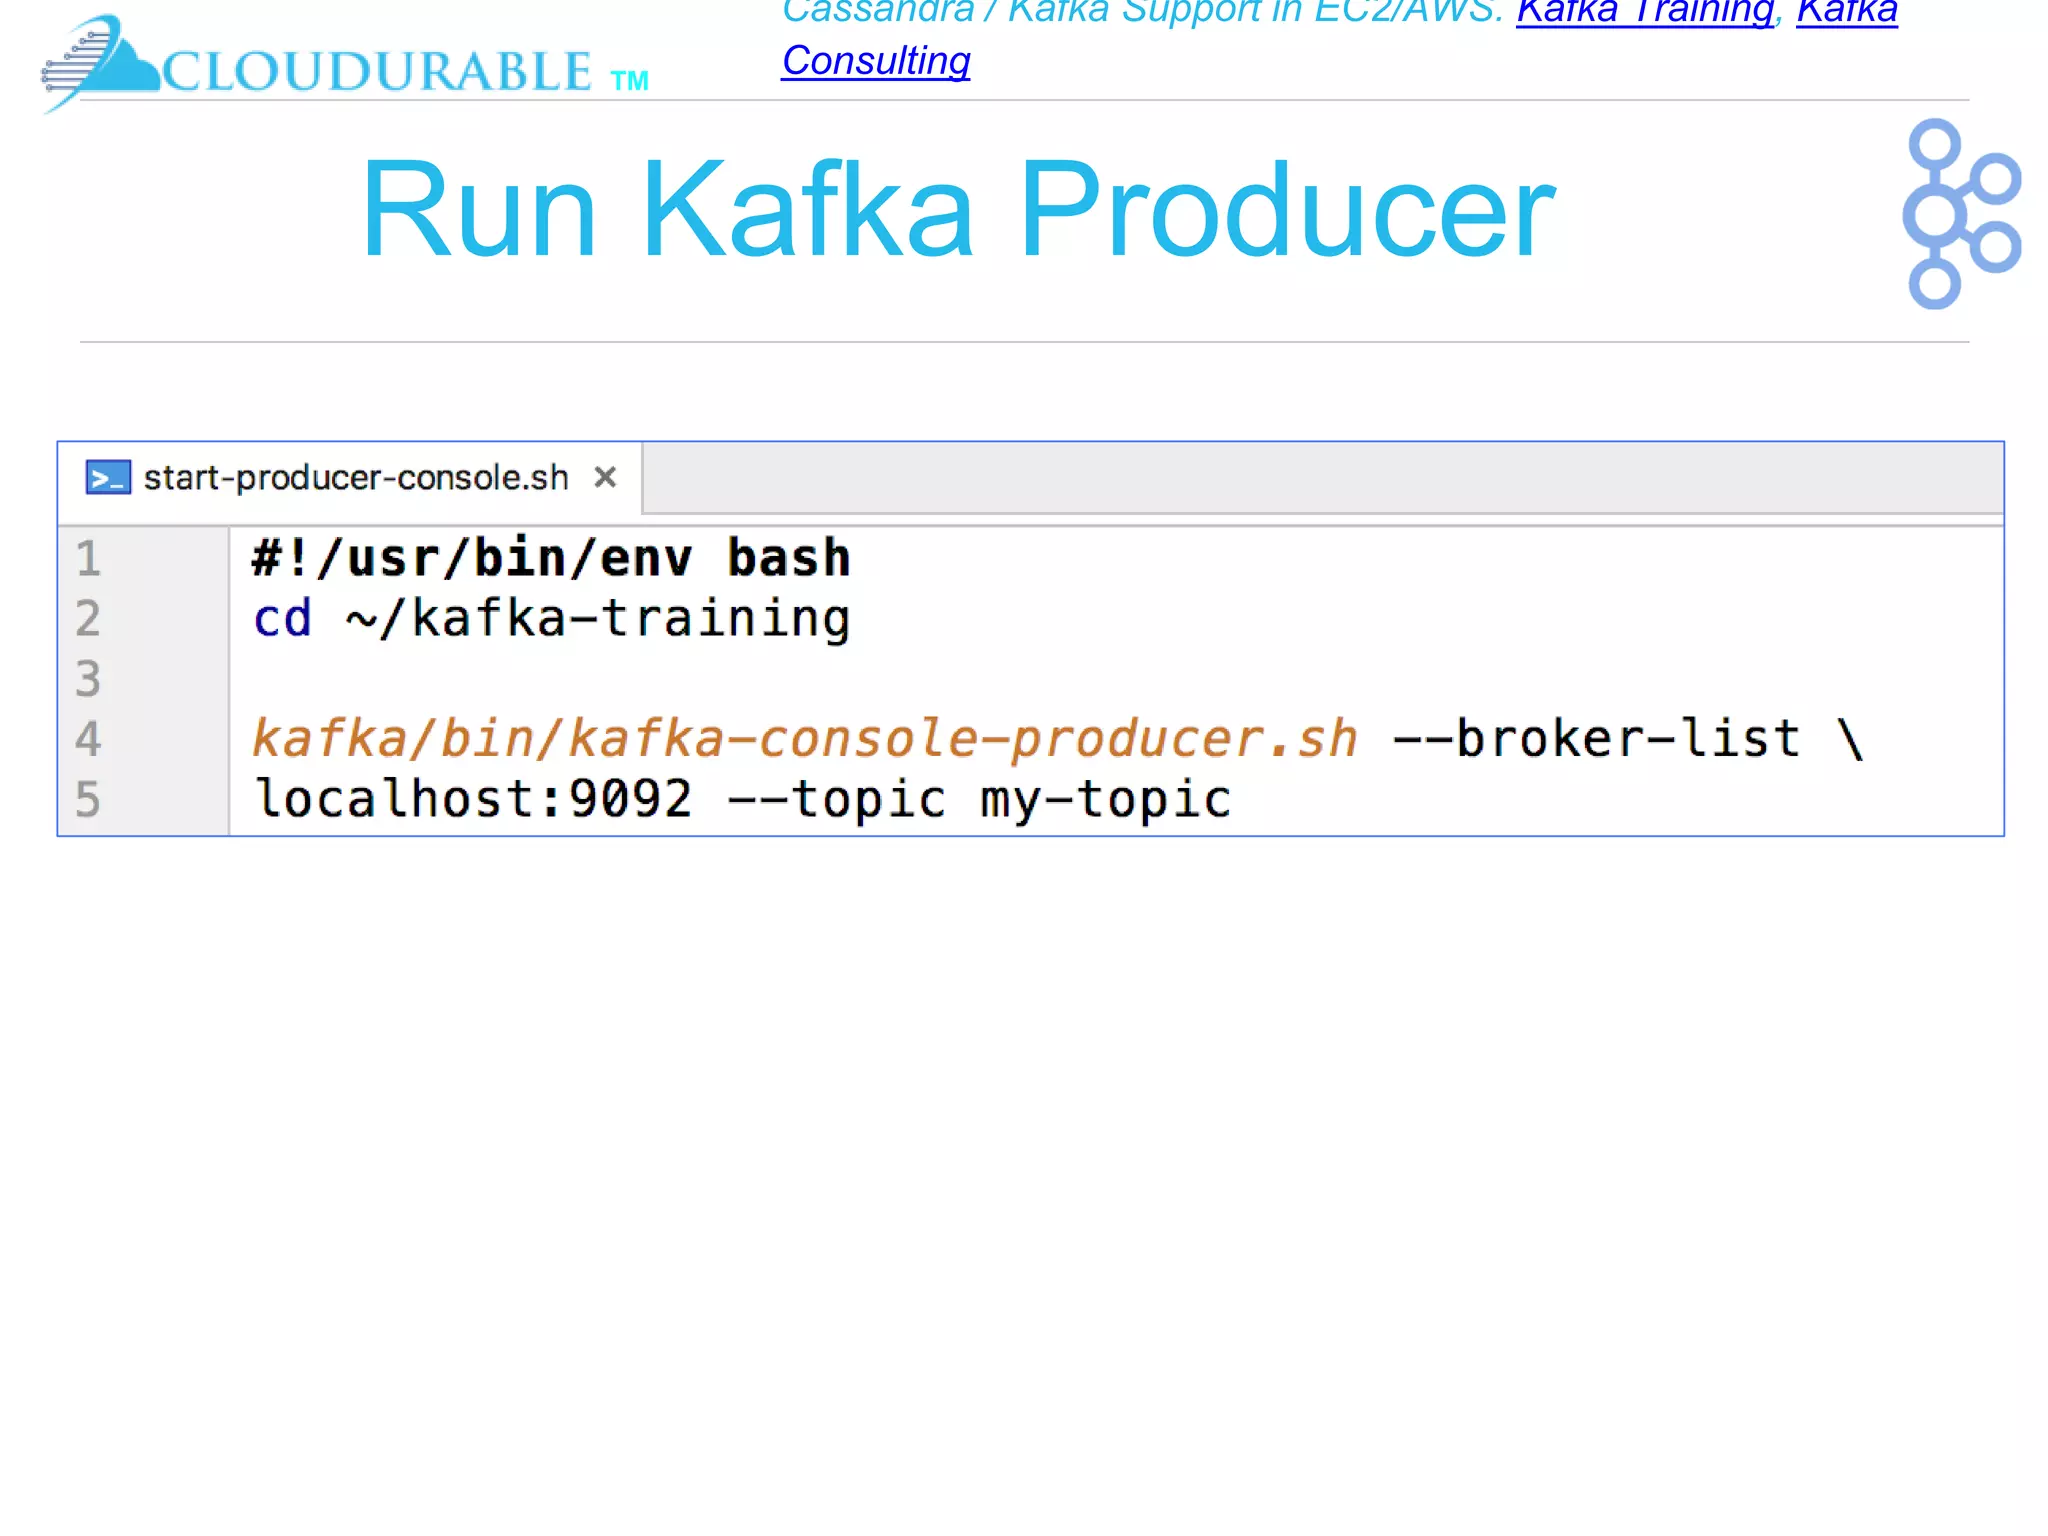Click line number 3 in gutter
The height and width of the screenshot is (1536, 2048).
pyautogui.click(x=89, y=679)
